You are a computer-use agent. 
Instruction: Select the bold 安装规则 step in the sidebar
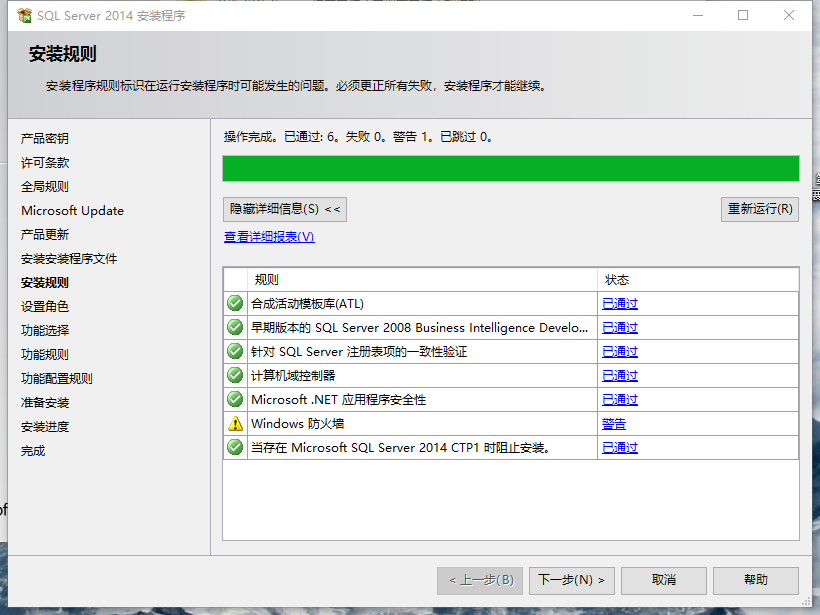(x=45, y=283)
